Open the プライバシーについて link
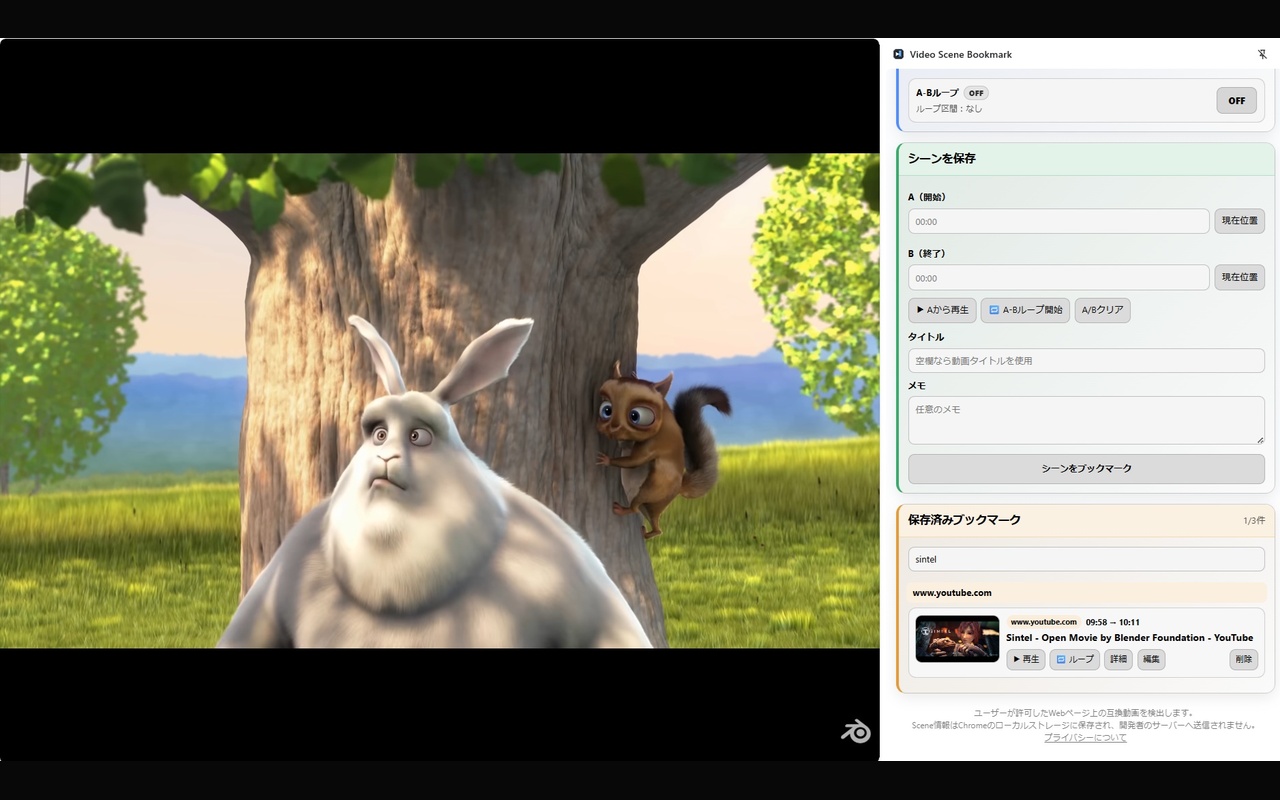The image size is (1280, 800). [x=1085, y=738]
